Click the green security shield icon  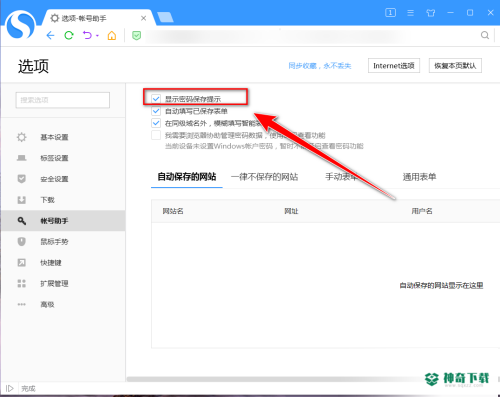point(136,35)
